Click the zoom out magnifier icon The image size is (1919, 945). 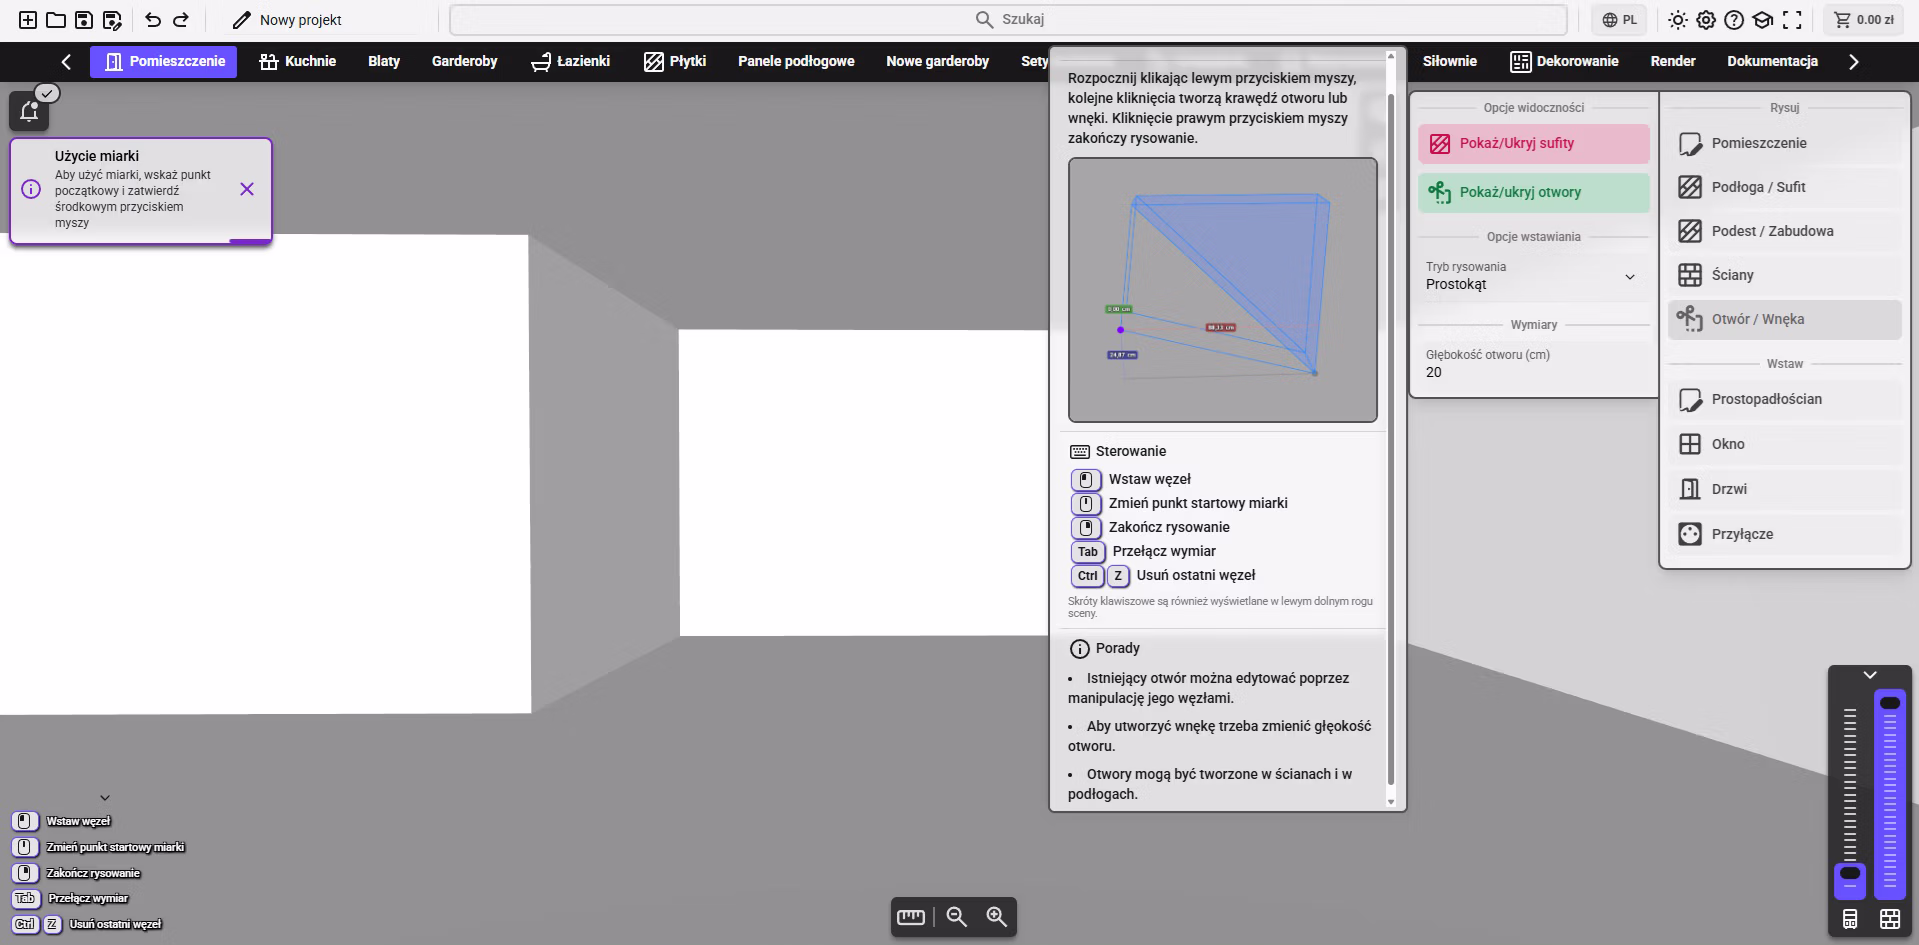click(x=956, y=917)
